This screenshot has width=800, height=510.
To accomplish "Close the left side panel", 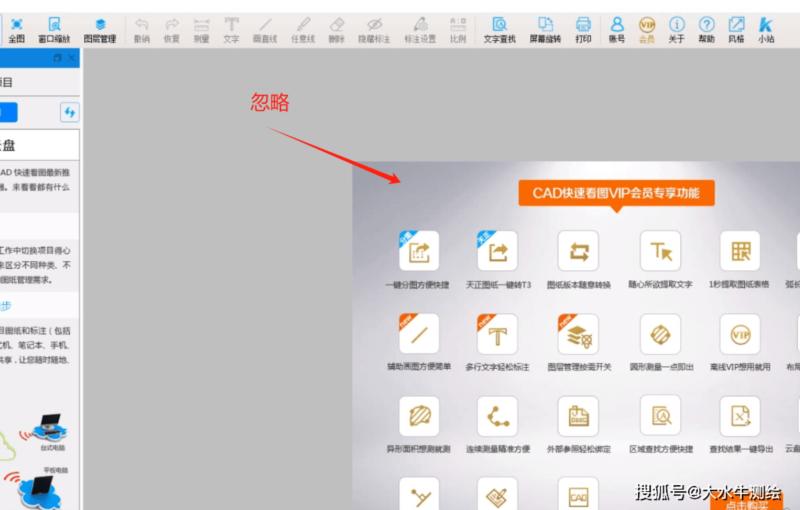I will tap(72, 58).
